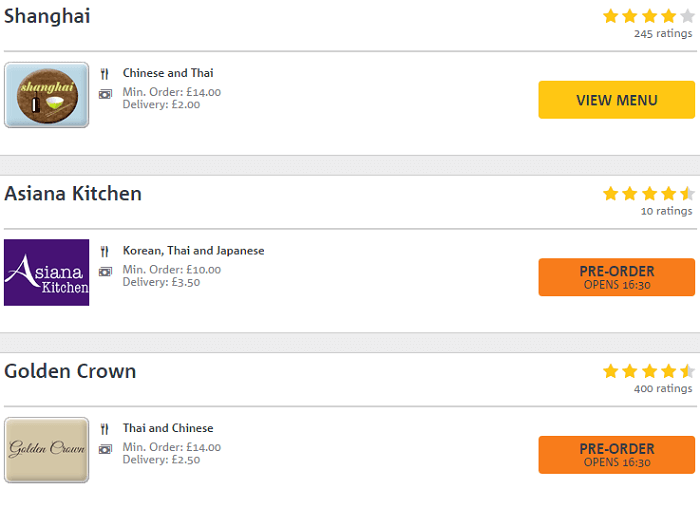Click Asiana Kitchen's cutlery cuisine icon
This screenshot has height=508, width=700.
pyautogui.click(x=104, y=251)
